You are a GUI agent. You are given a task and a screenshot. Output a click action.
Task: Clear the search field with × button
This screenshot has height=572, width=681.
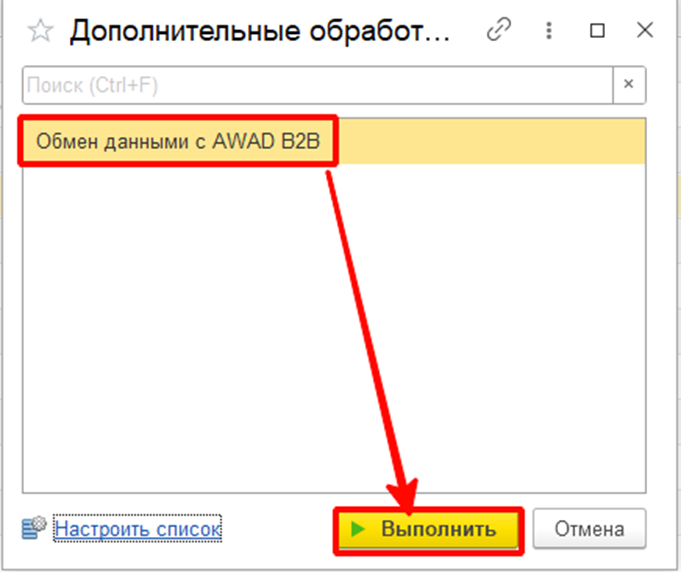click(x=629, y=85)
